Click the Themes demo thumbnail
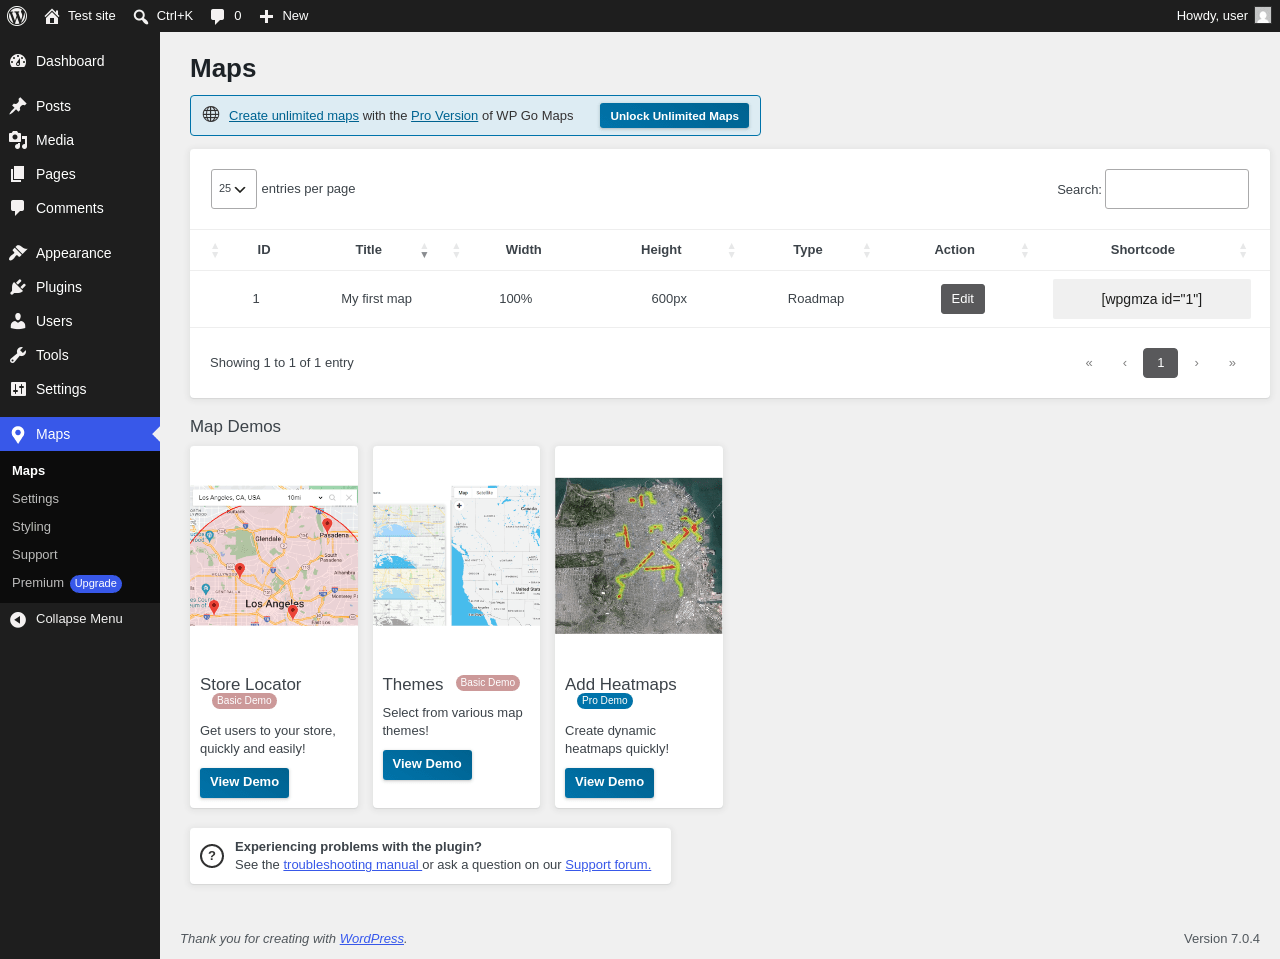The width and height of the screenshot is (1280, 959). pos(456,556)
